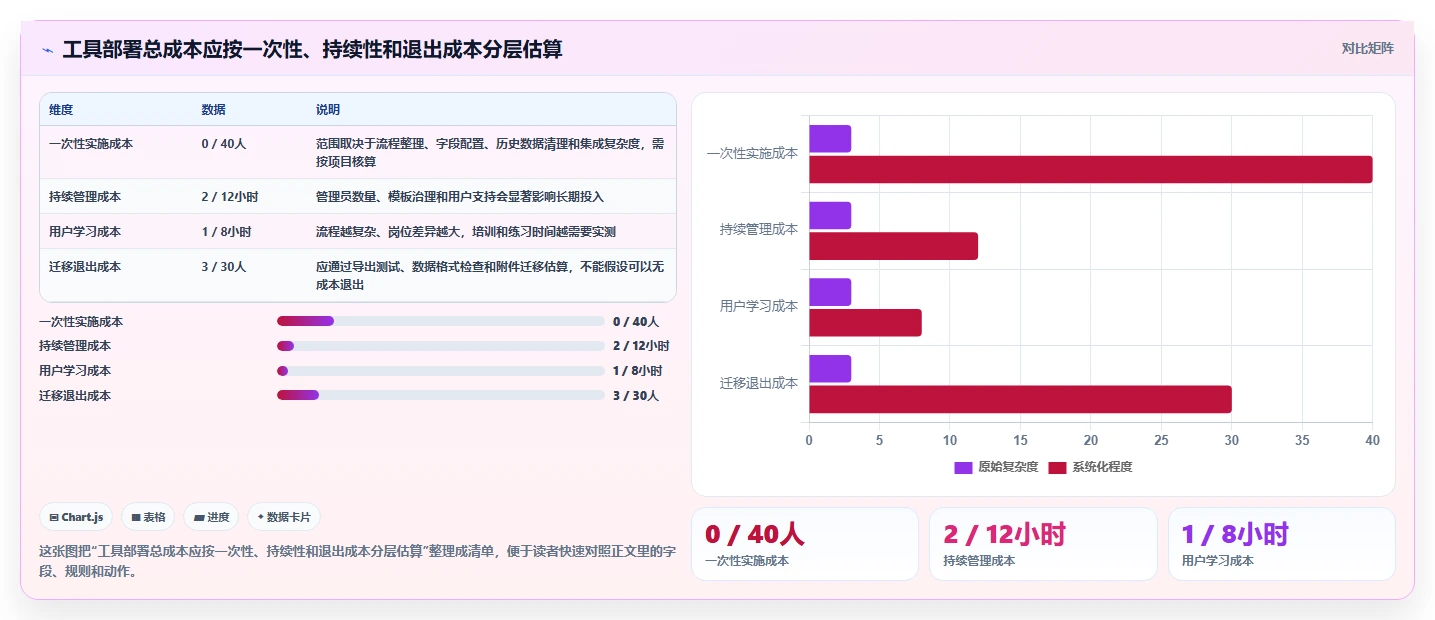Click the 用户学习成本 progress bar
Image resolution: width=1435 pixels, height=620 pixels.
[441, 371]
